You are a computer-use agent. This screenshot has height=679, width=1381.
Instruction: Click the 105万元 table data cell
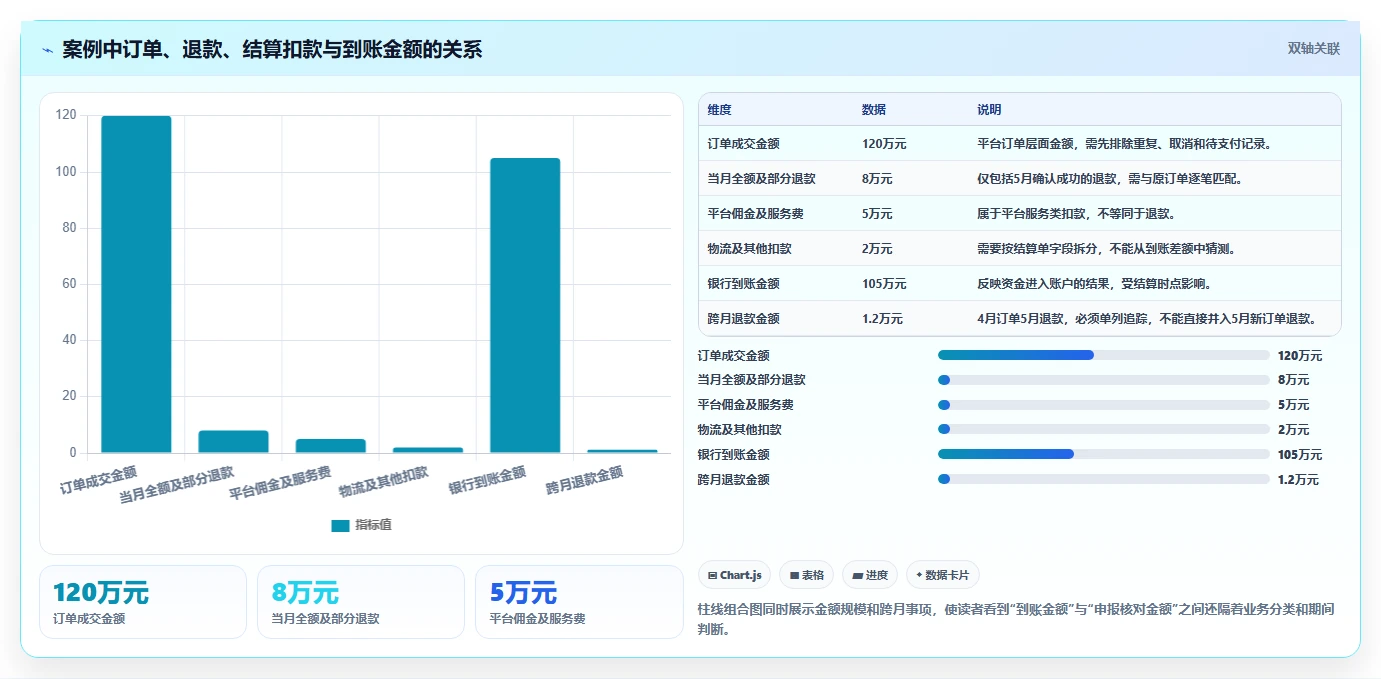click(884, 284)
